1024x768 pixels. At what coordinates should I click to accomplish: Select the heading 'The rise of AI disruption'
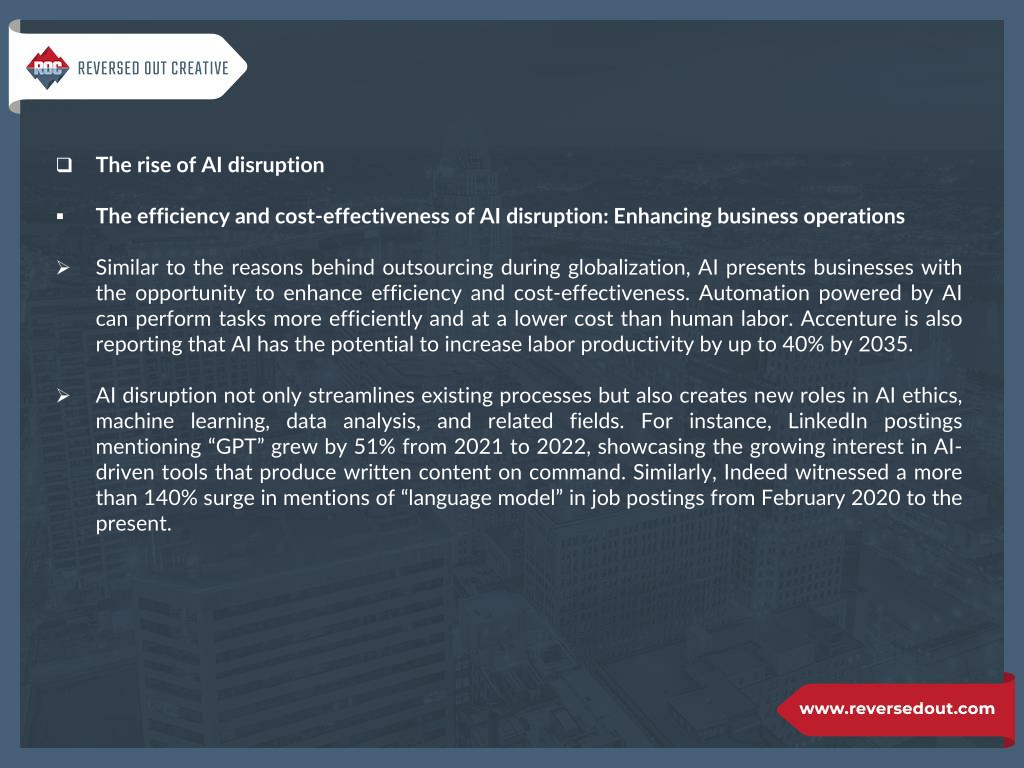tap(210, 165)
